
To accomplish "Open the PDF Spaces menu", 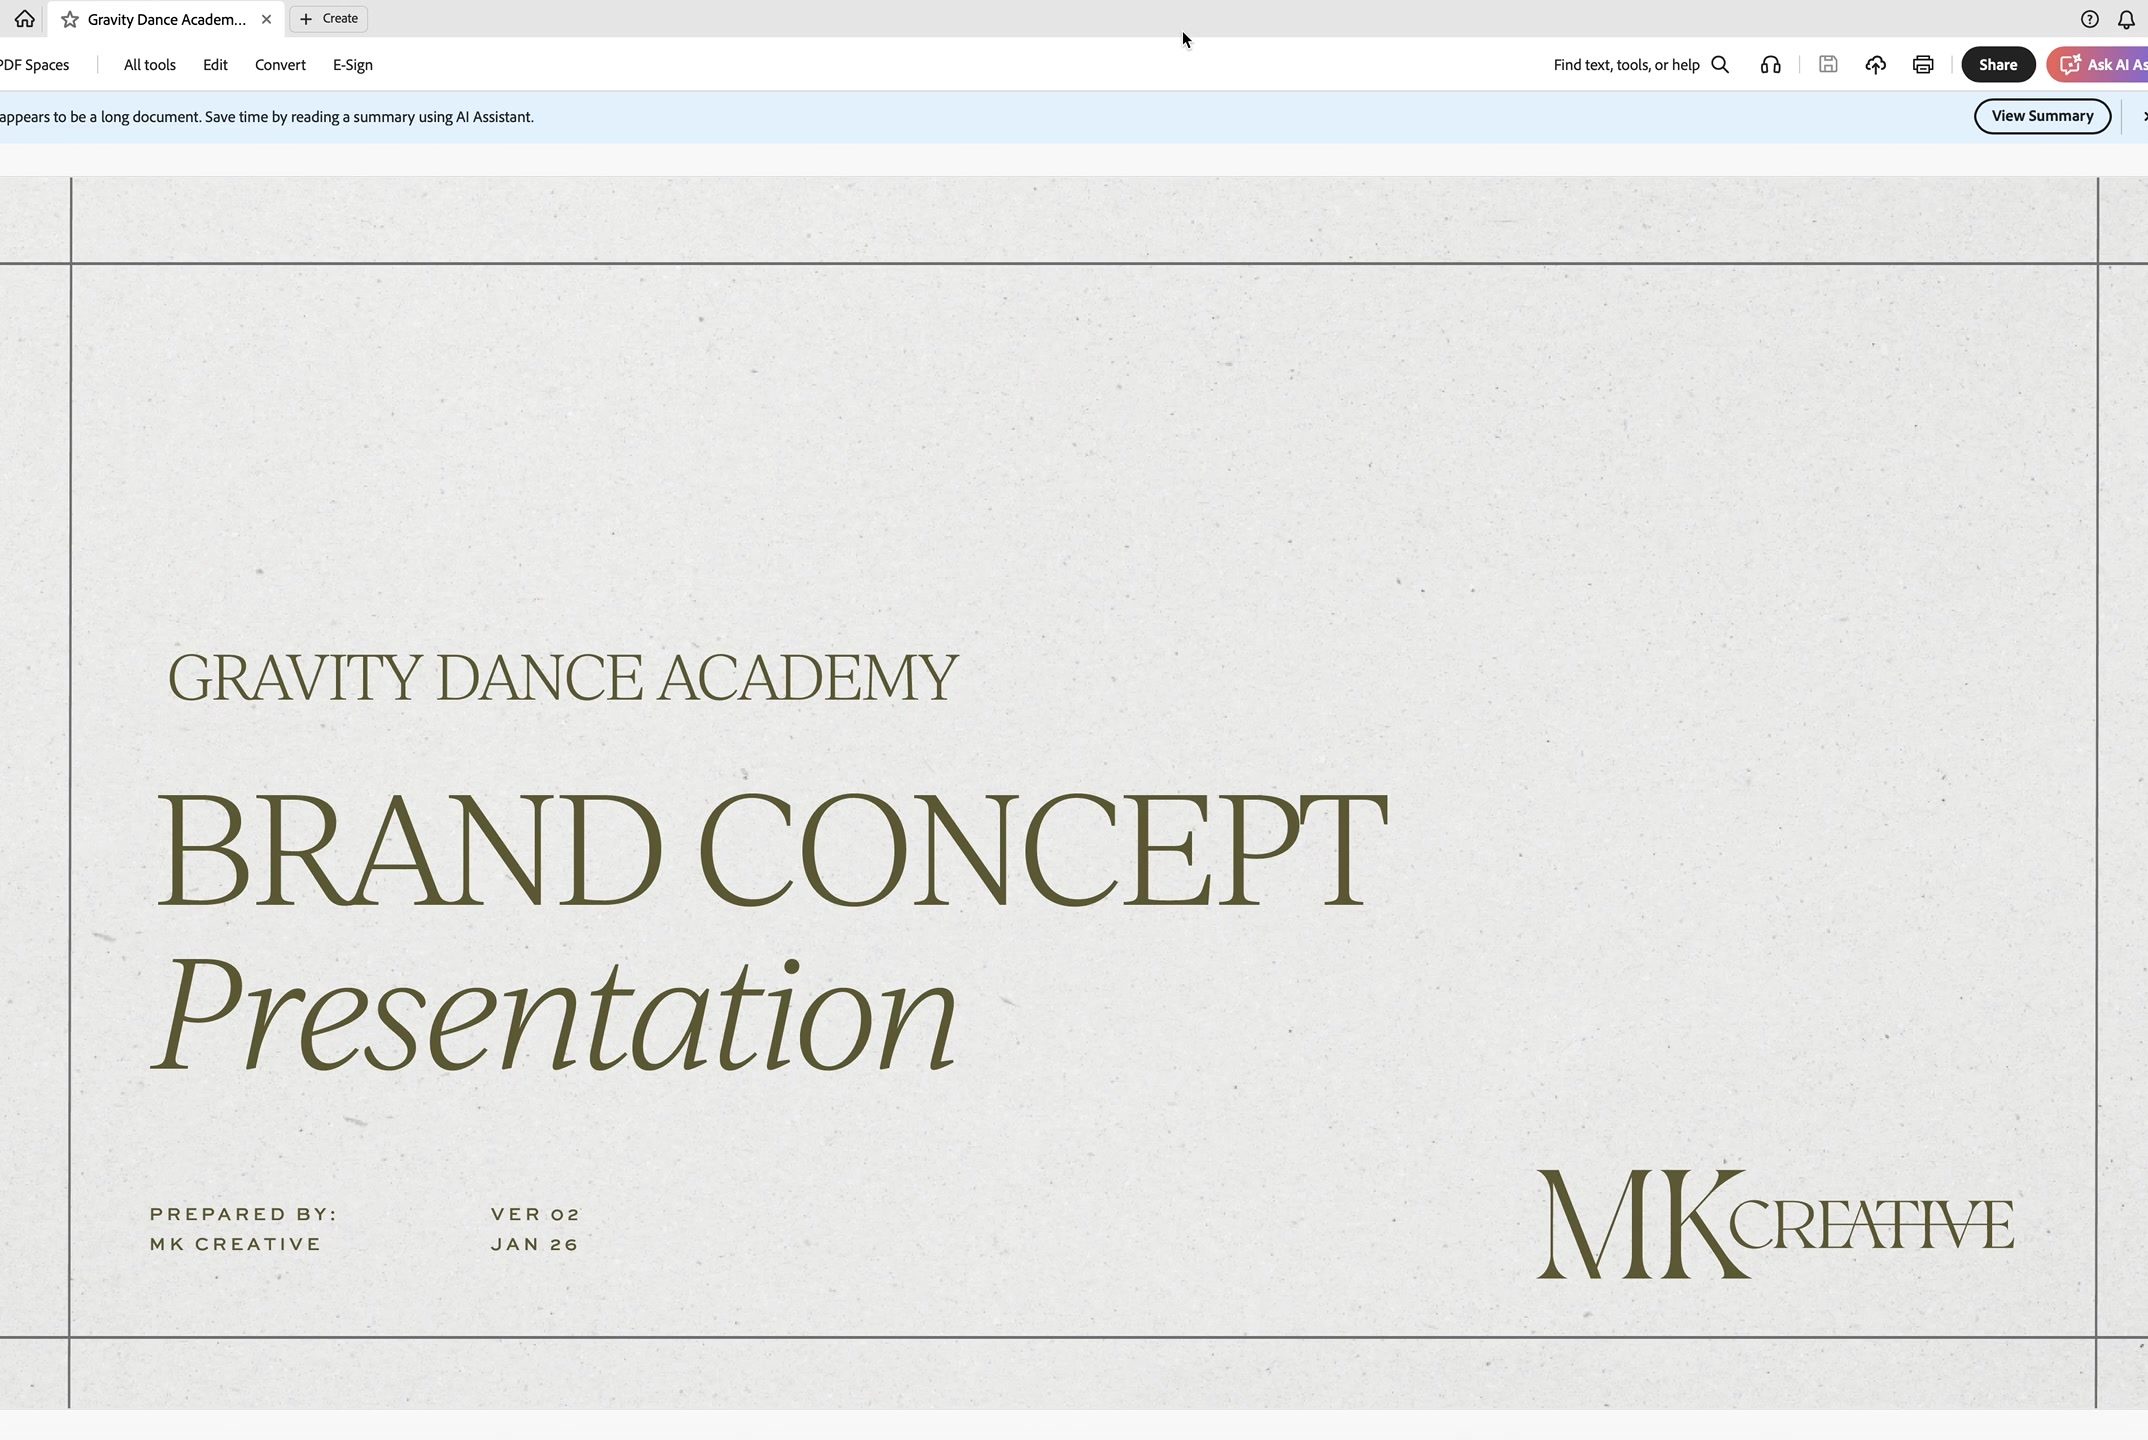I will pos(35,65).
